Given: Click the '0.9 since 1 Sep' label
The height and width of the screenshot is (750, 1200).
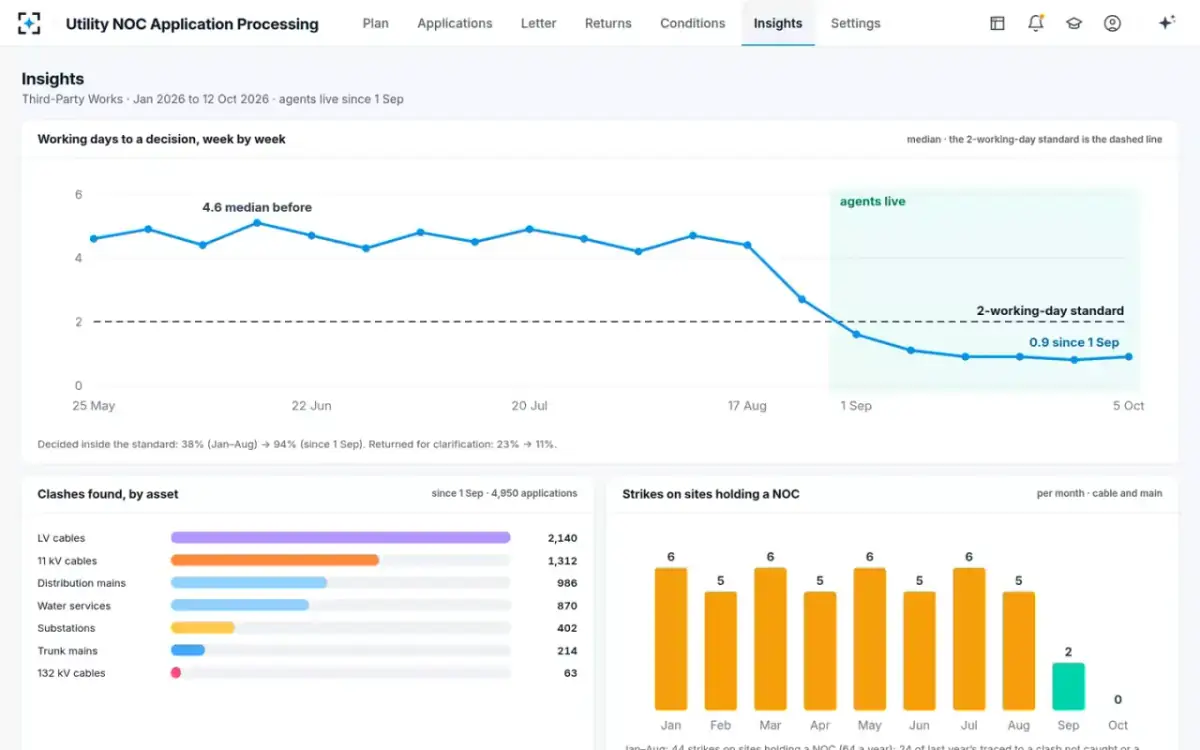Looking at the screenshot, I should click(1074, 343).
